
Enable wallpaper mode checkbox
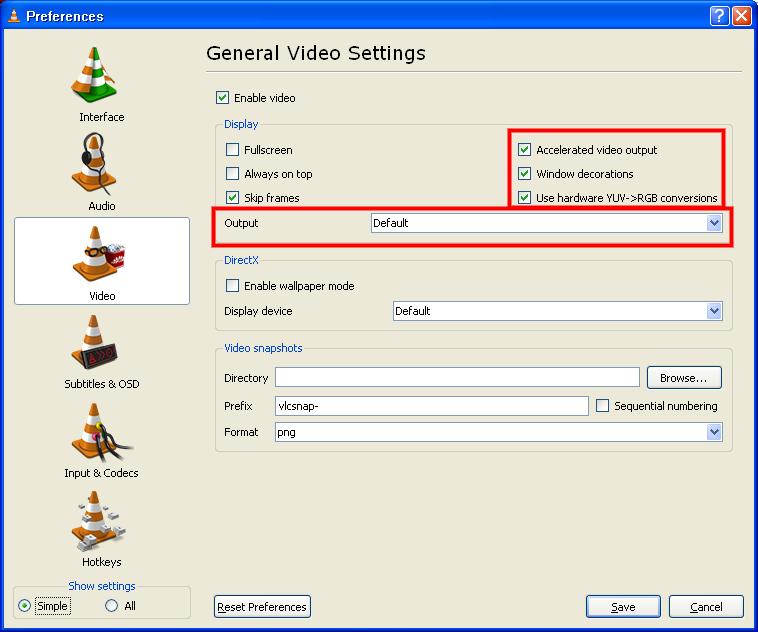[233, 285]
